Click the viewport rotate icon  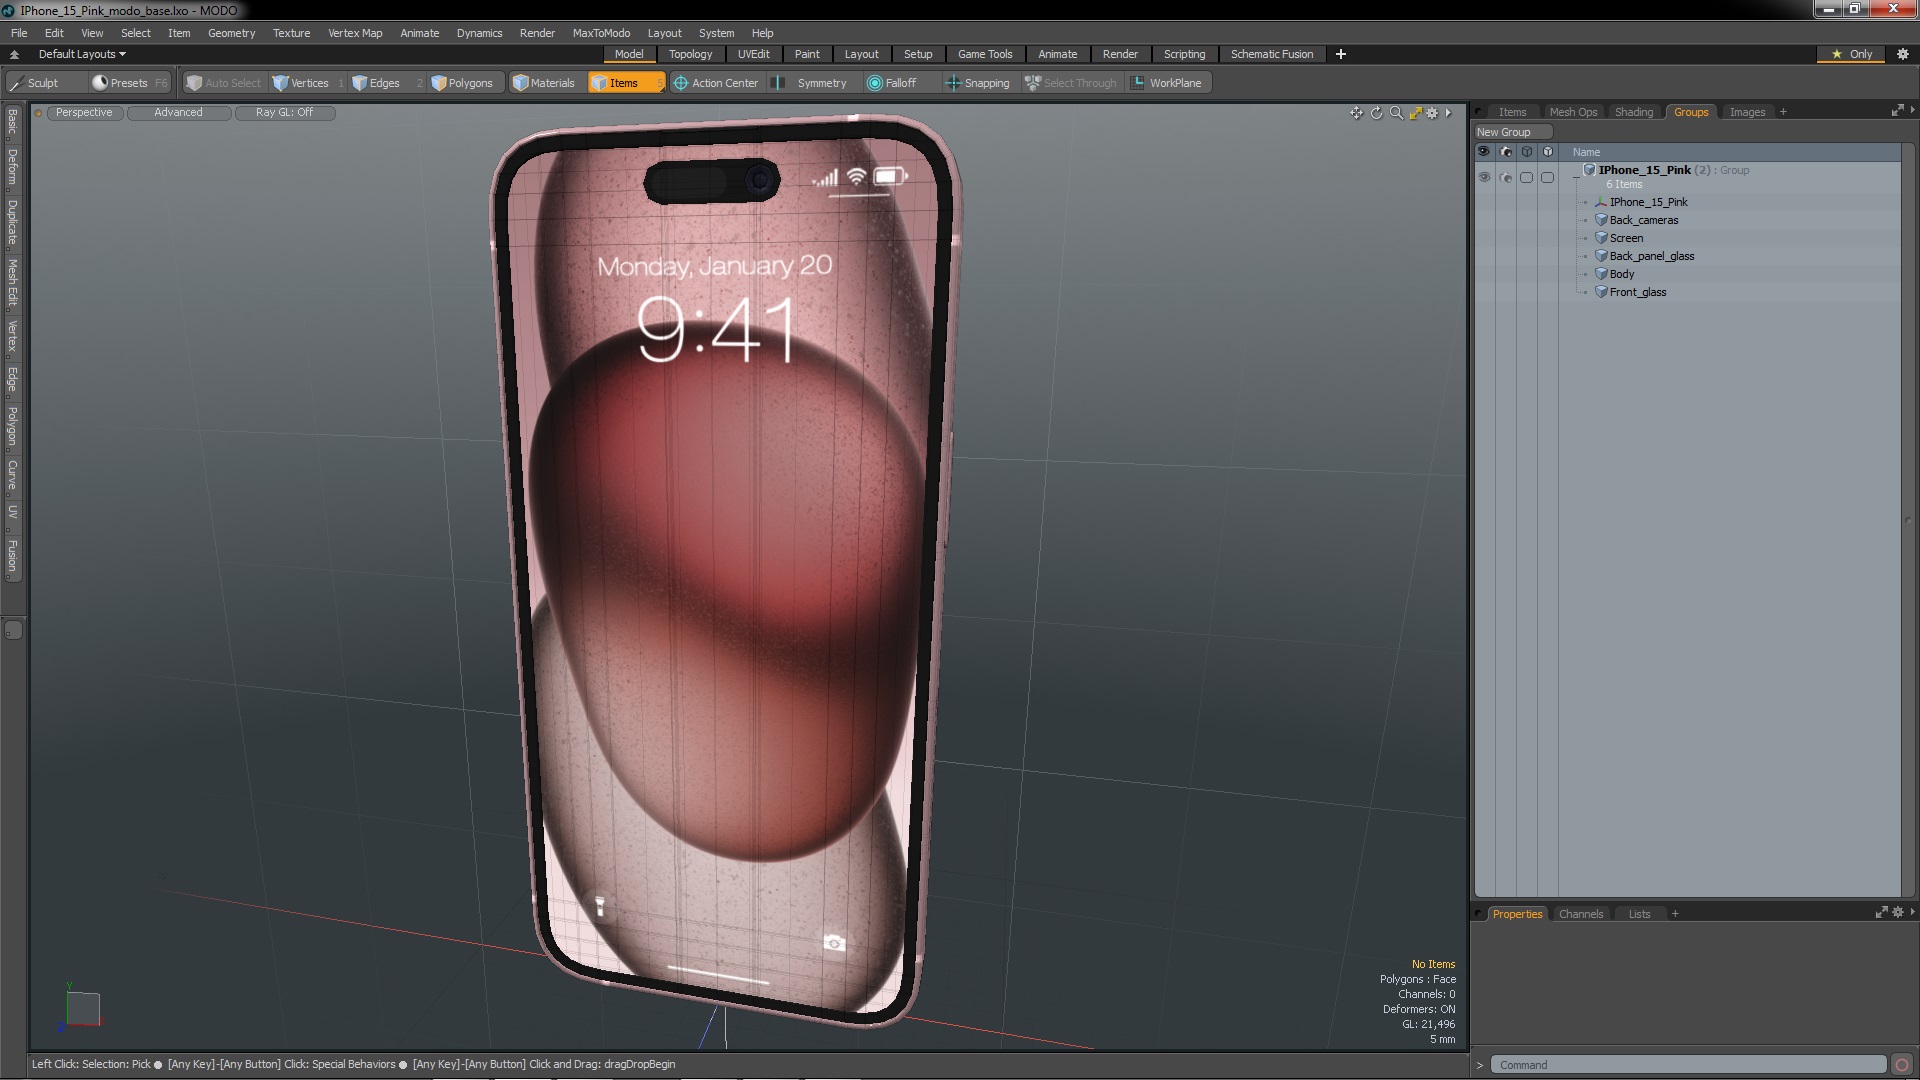coord(1376,113)
